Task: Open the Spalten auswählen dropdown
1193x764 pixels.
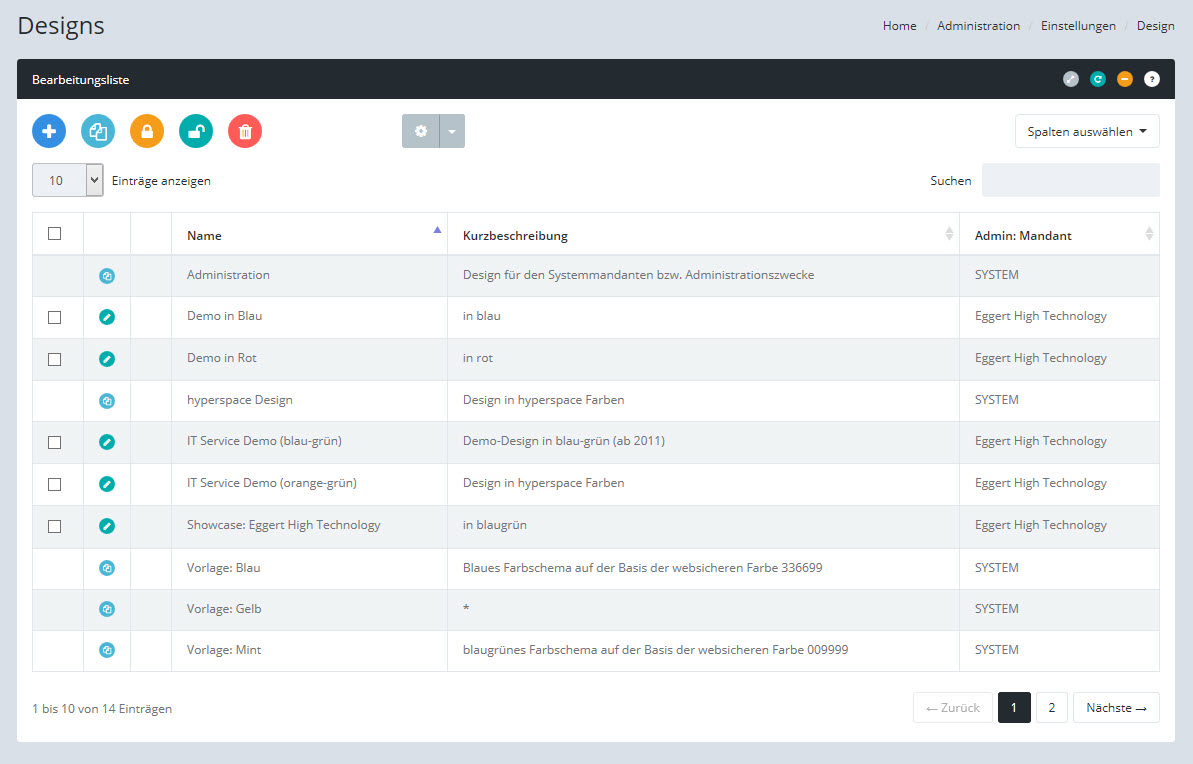Action: (1087, 131)
